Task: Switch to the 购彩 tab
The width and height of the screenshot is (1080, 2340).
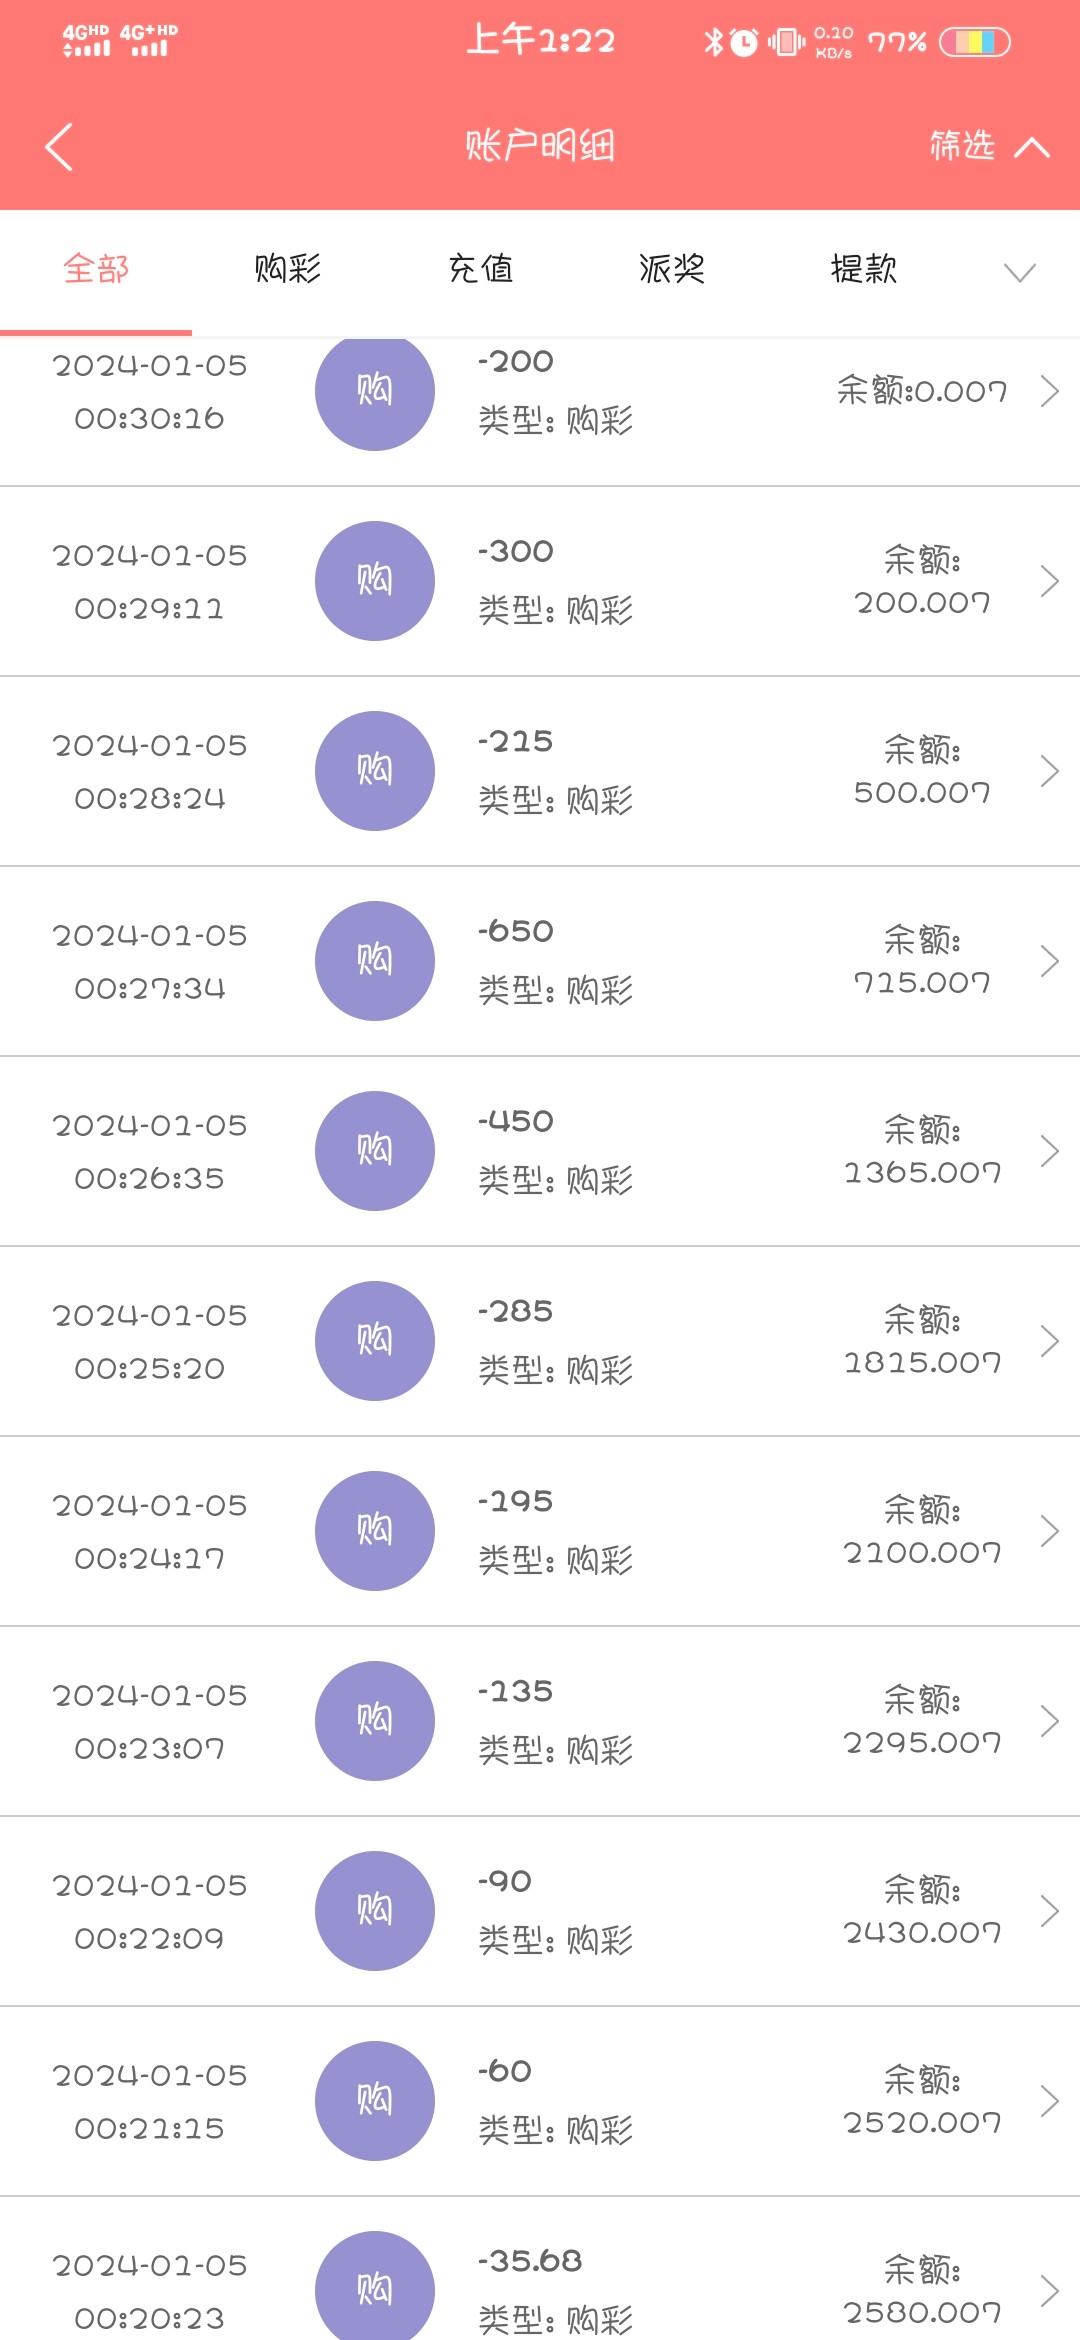Action: [x=287, y=269]
